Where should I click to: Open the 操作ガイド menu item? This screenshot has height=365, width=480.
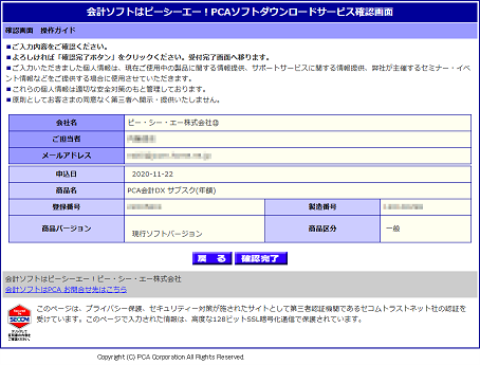click(58, 31)
